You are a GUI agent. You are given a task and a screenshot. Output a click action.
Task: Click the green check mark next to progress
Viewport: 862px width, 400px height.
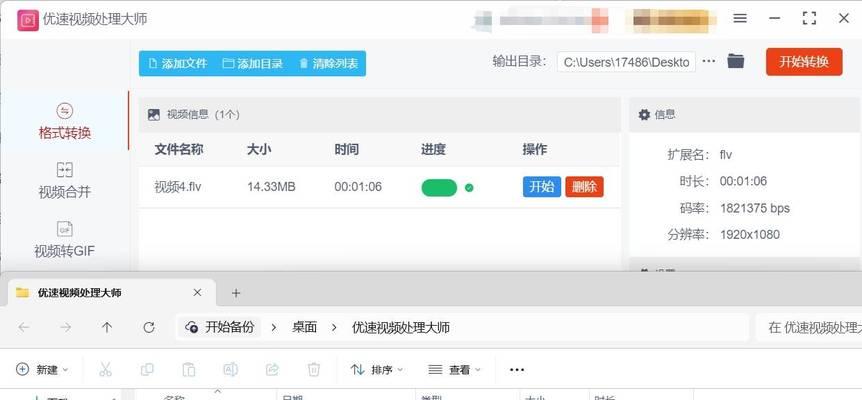coord(469,188)
